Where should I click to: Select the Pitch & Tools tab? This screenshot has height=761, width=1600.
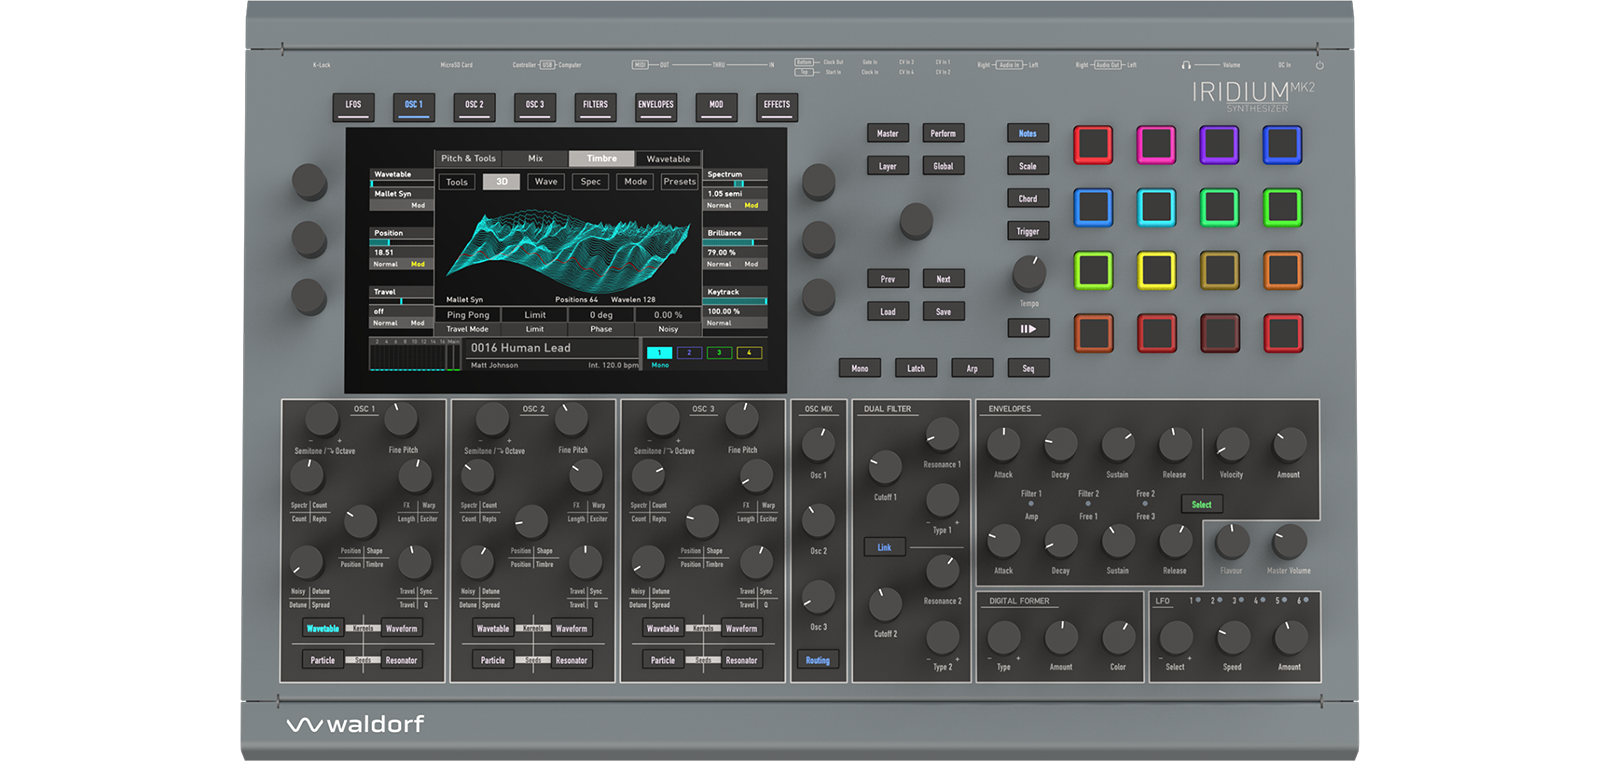point(468,159)
